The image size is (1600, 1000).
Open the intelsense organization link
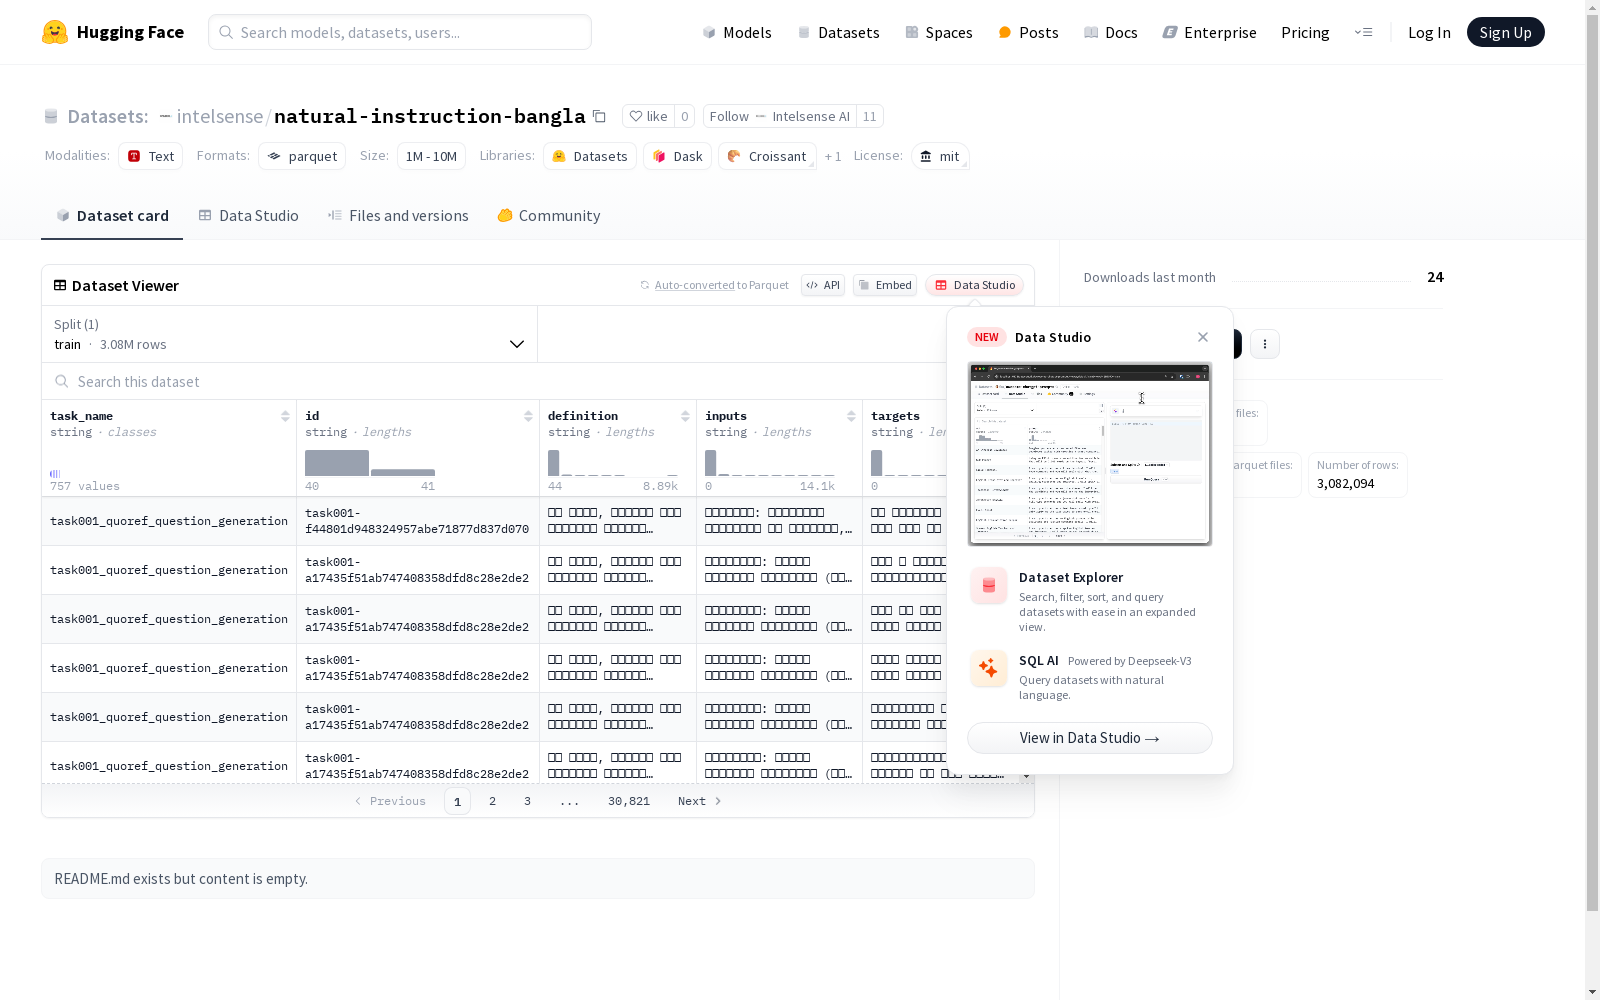[219, 116]
